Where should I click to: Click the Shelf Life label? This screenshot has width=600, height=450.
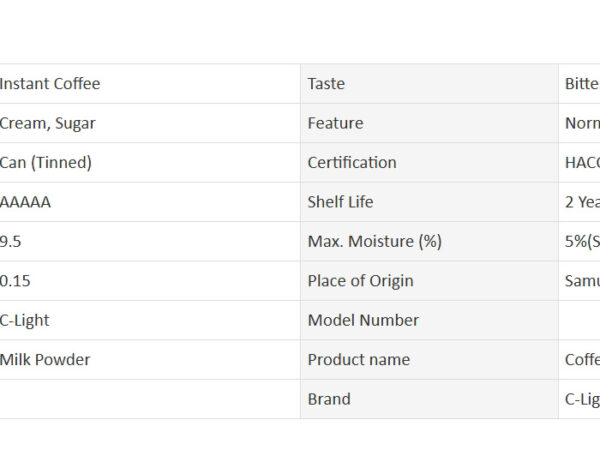click(x=340, y=202)
